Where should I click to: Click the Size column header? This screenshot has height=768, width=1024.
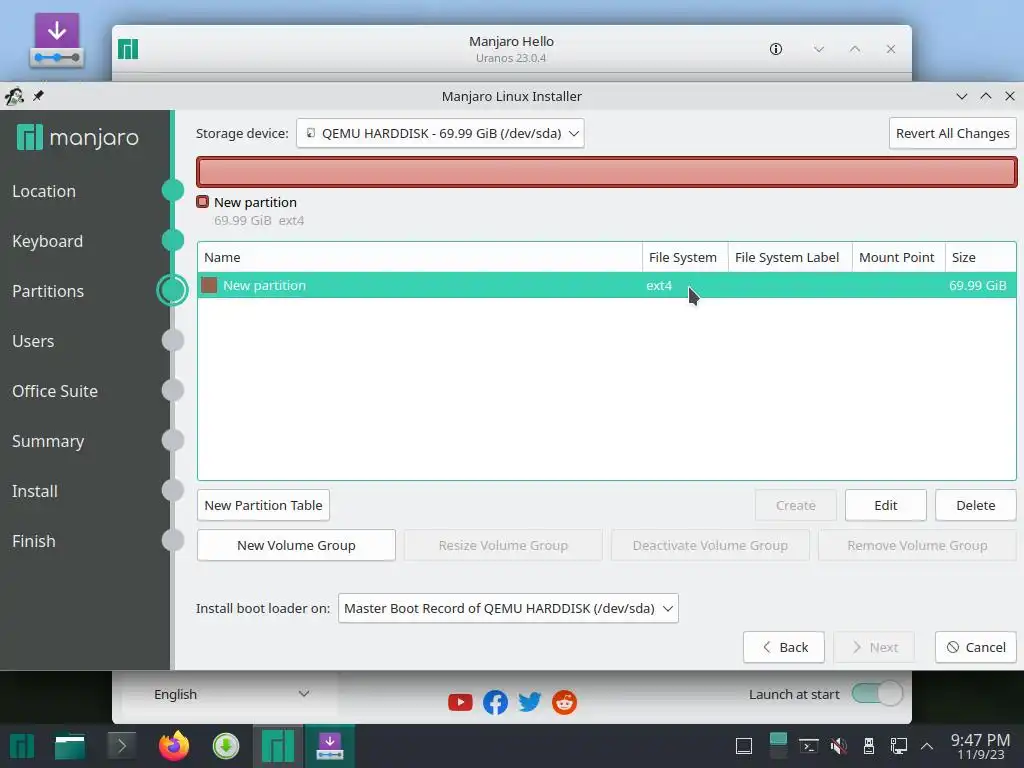point(980,257)
